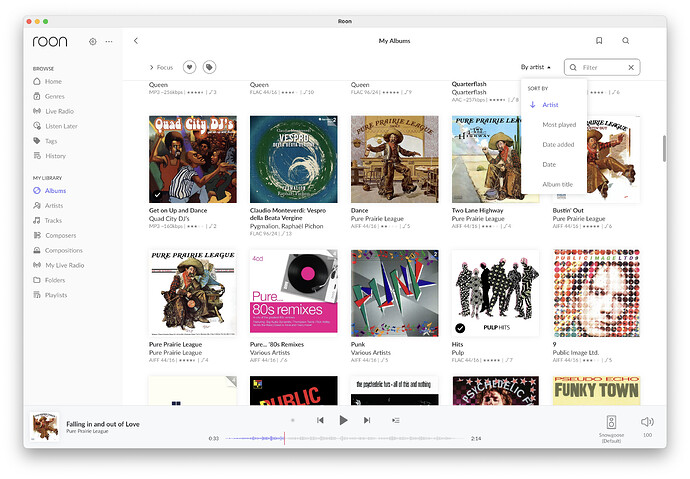Open the volume control speaker icon
Image resolution: width=690 pixels, height=479 pixels.
(647, 422)
